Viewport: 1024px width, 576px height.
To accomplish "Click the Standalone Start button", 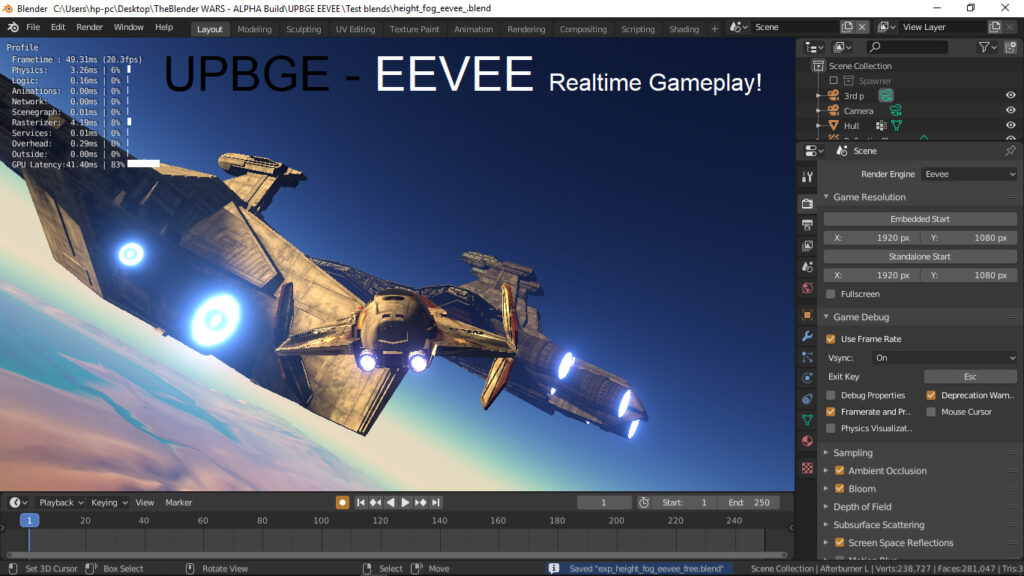I will tap(920, 257).
